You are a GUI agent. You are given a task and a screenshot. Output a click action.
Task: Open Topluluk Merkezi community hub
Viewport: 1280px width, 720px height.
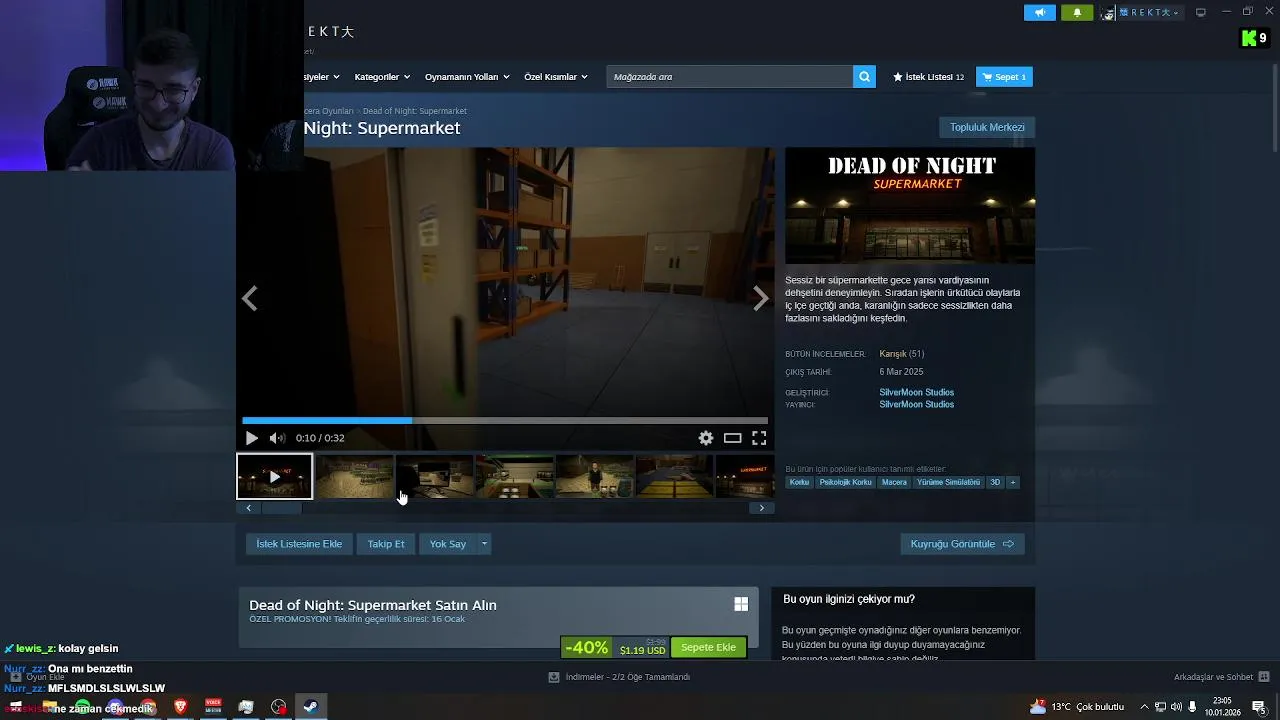pos(987,128)
